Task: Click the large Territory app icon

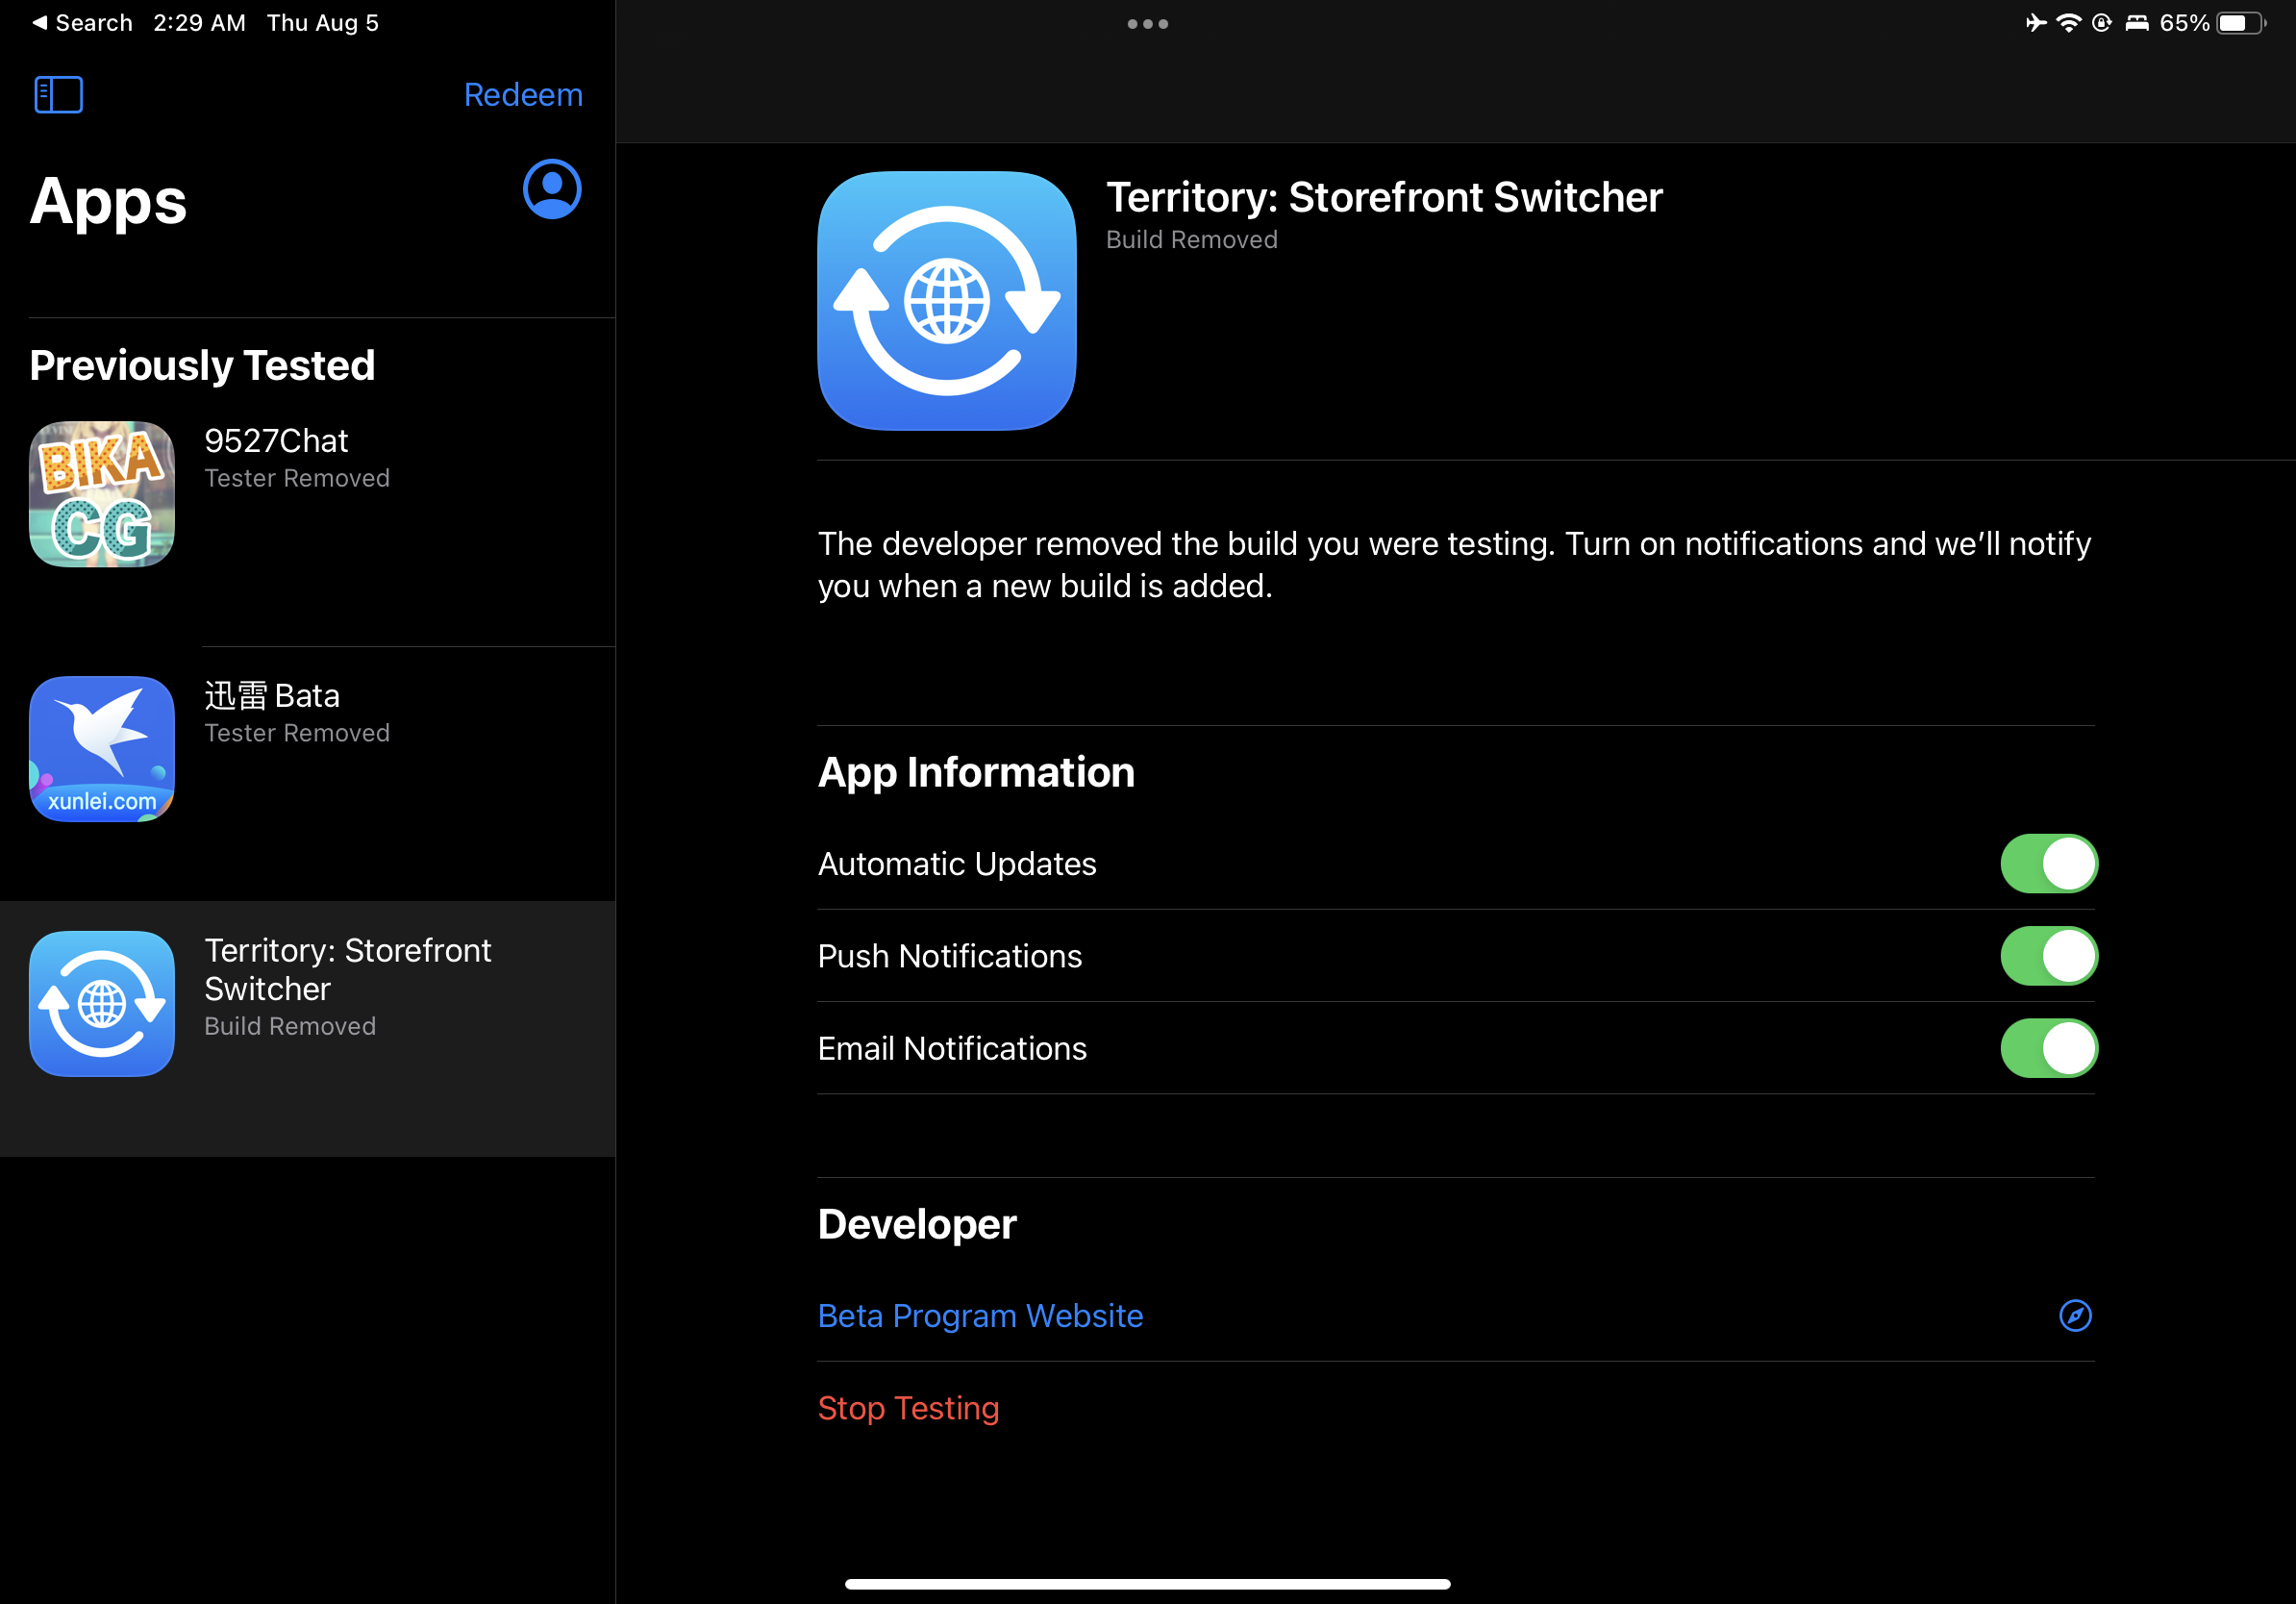Action: [x=947, y=301]
